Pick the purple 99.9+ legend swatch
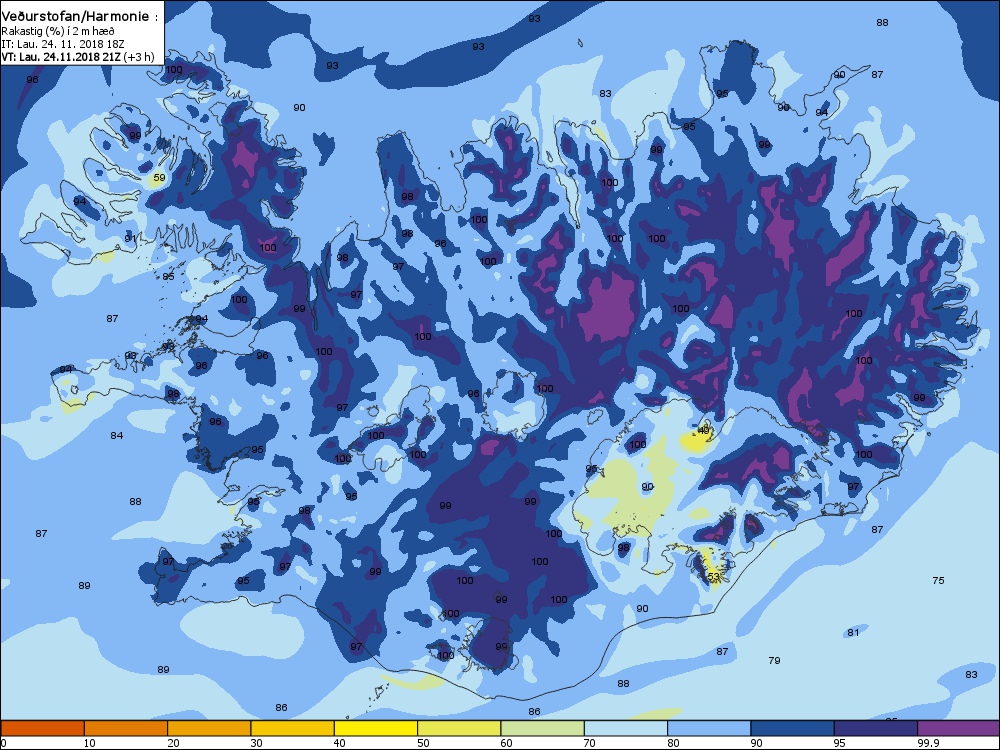The height and width of the screenshot is (750, 1000). (x=959, y=728)
